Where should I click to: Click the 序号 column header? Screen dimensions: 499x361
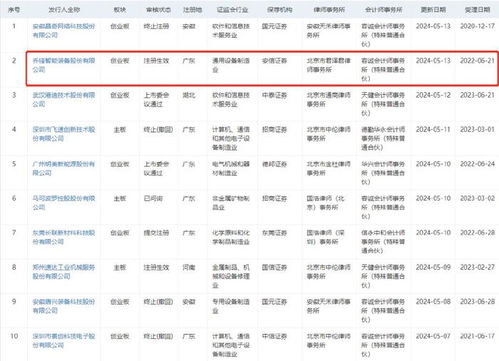click(x=14, y=10)
